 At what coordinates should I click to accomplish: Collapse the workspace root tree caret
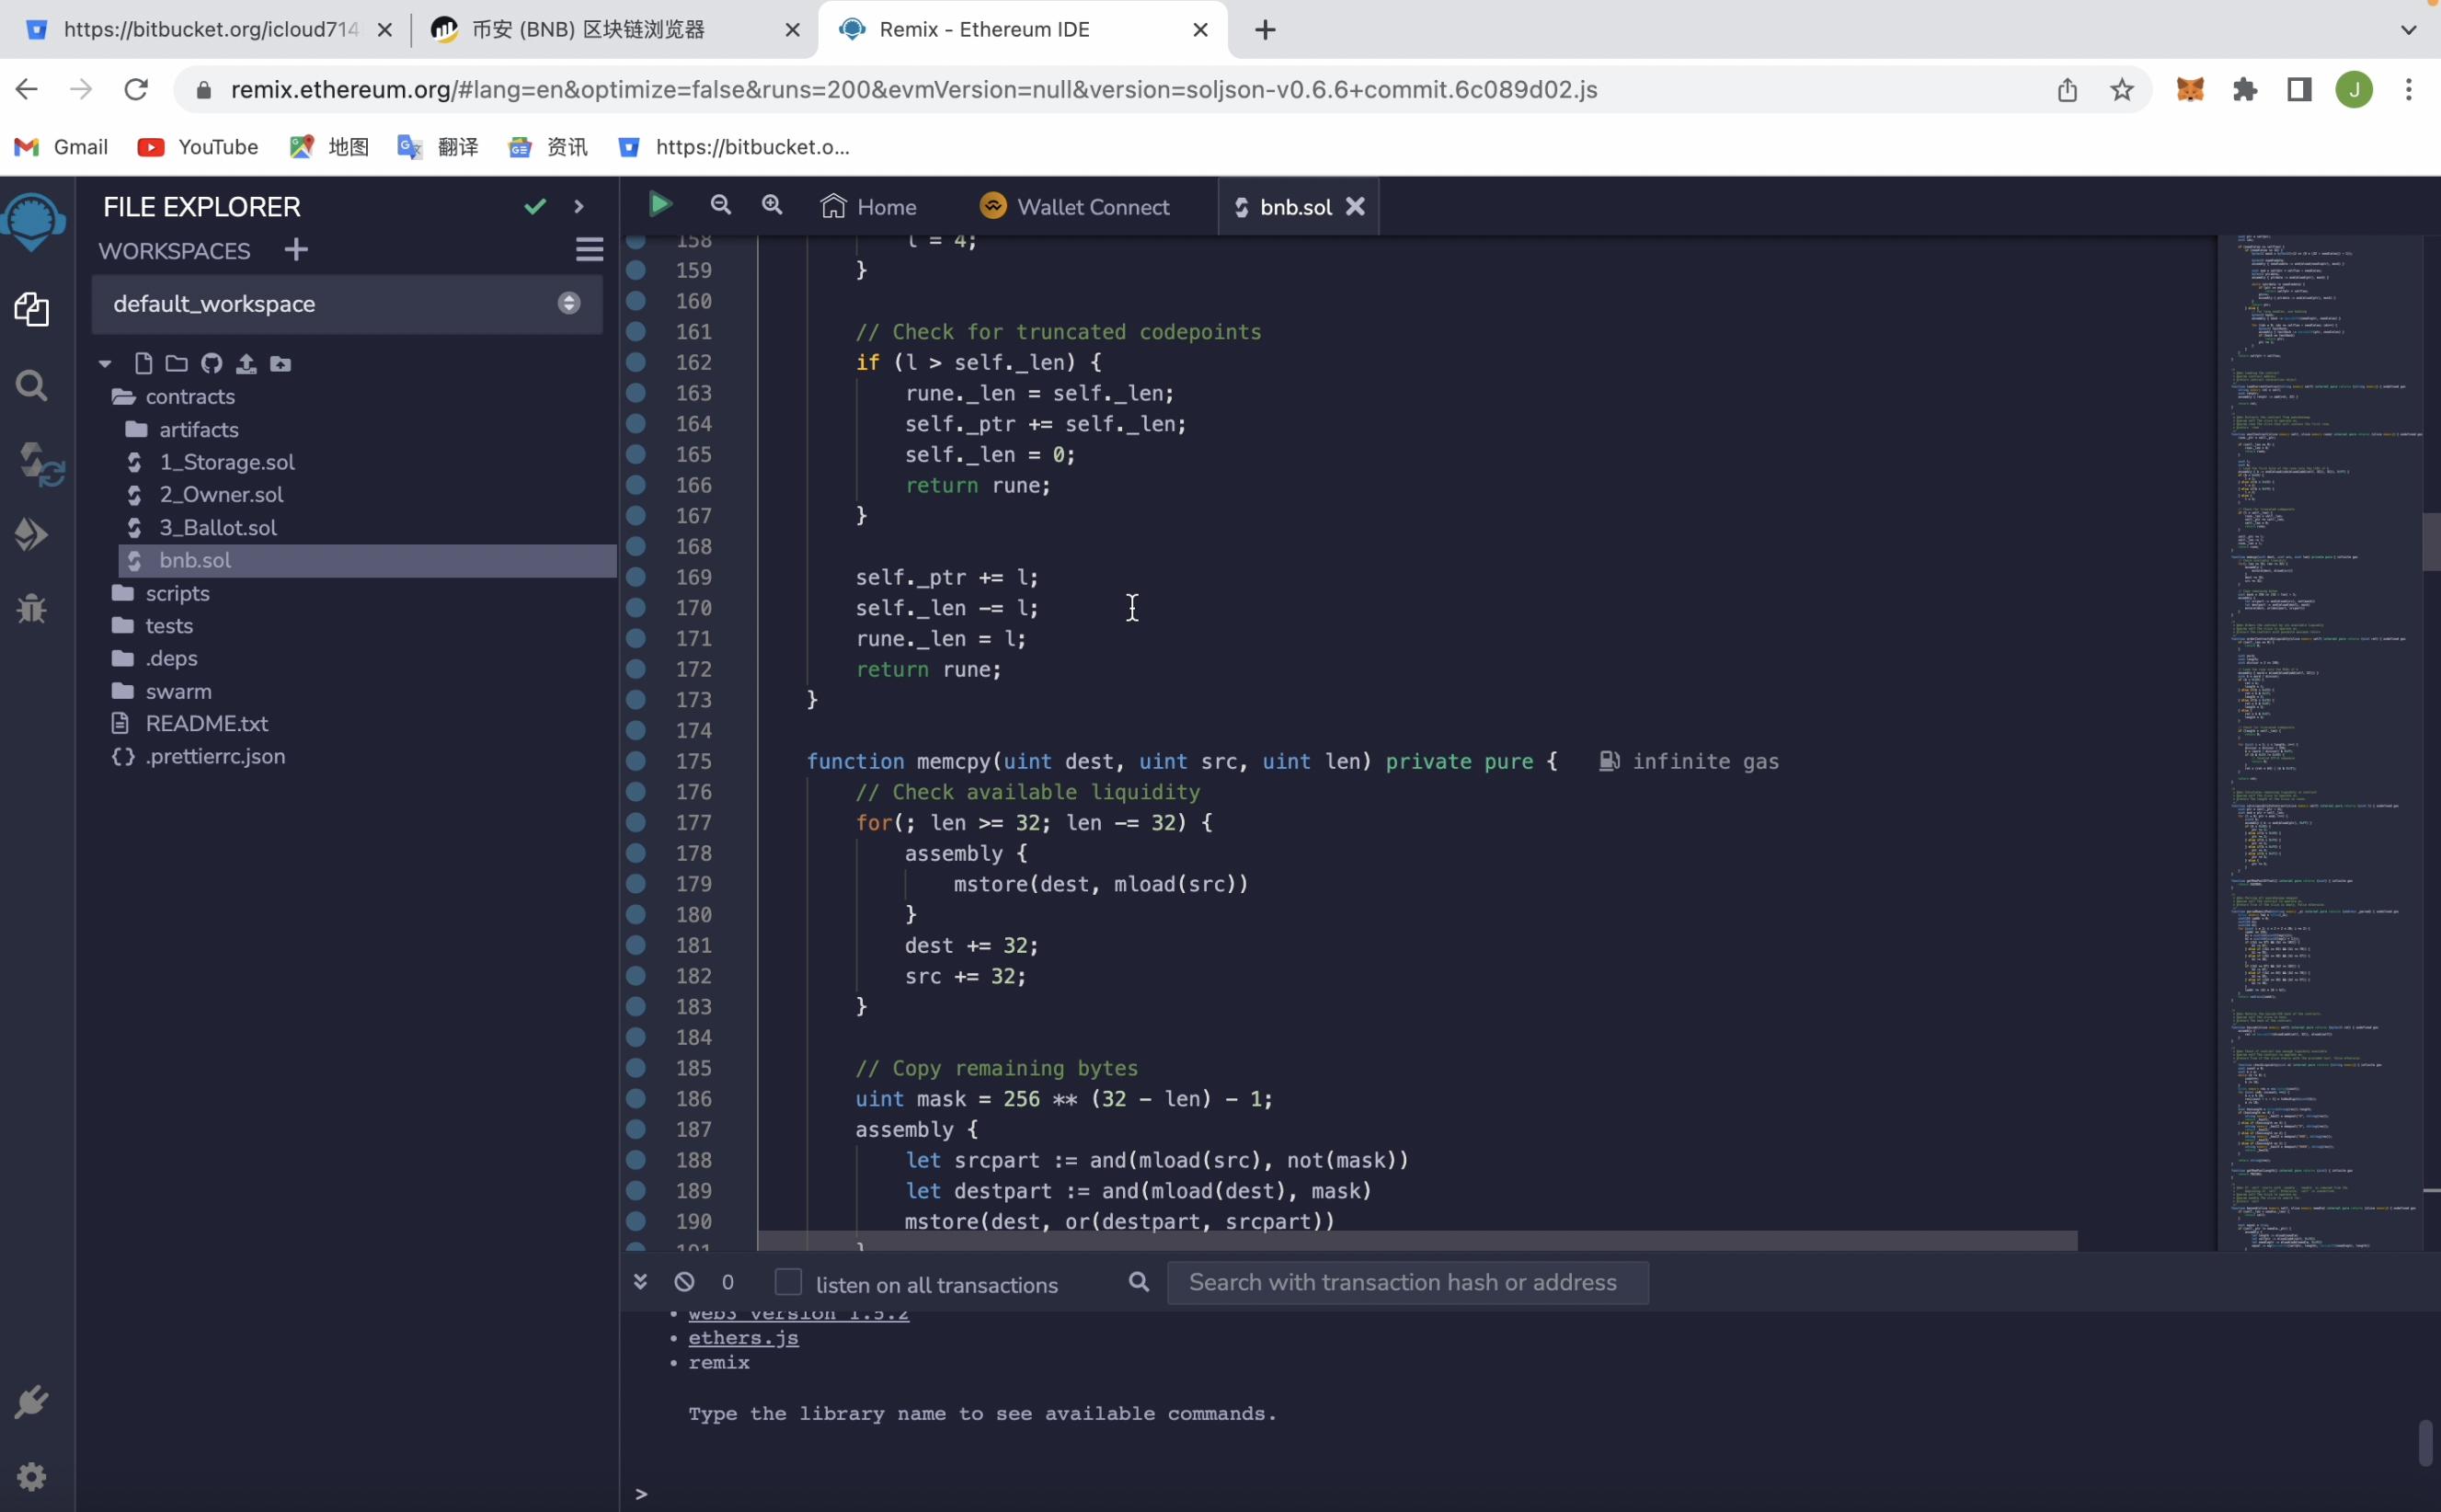(x=105, y=364)
